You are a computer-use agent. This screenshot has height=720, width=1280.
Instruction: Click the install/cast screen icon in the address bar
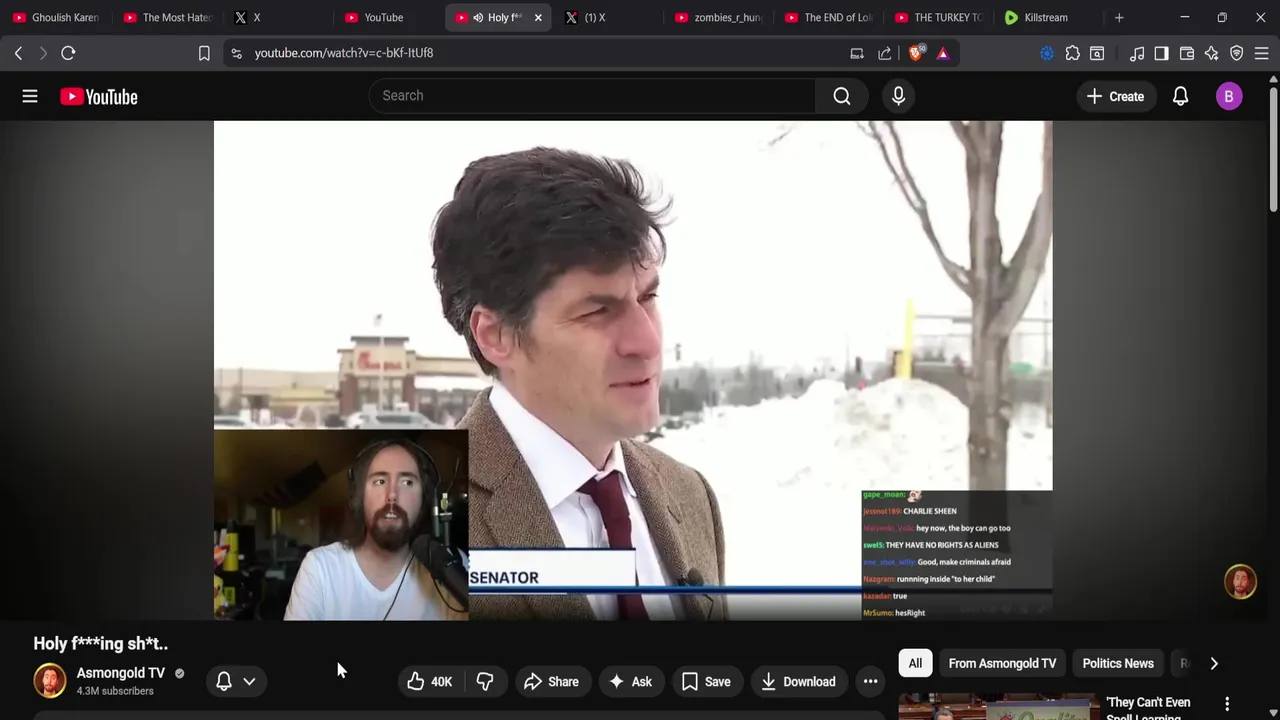click(x=857, y=53)
